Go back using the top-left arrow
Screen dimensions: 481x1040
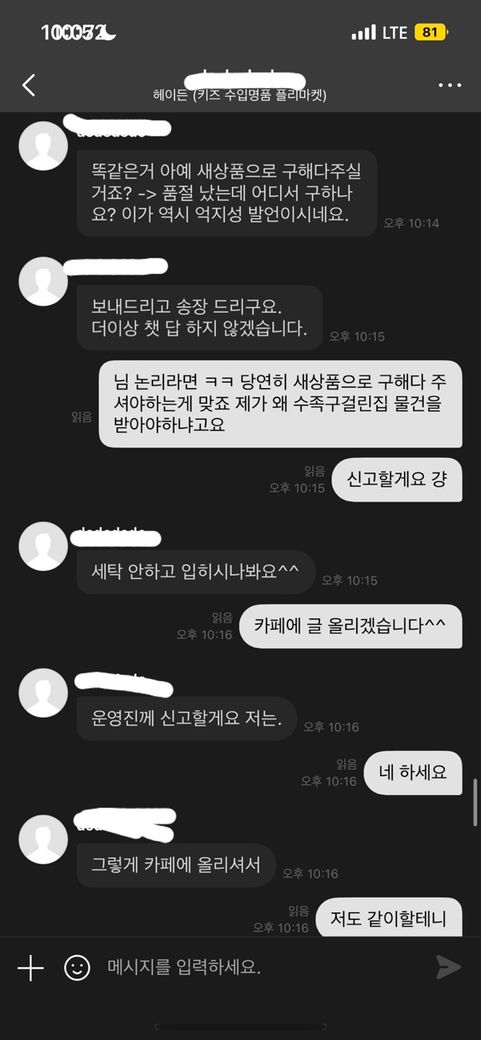click(29, 86)
